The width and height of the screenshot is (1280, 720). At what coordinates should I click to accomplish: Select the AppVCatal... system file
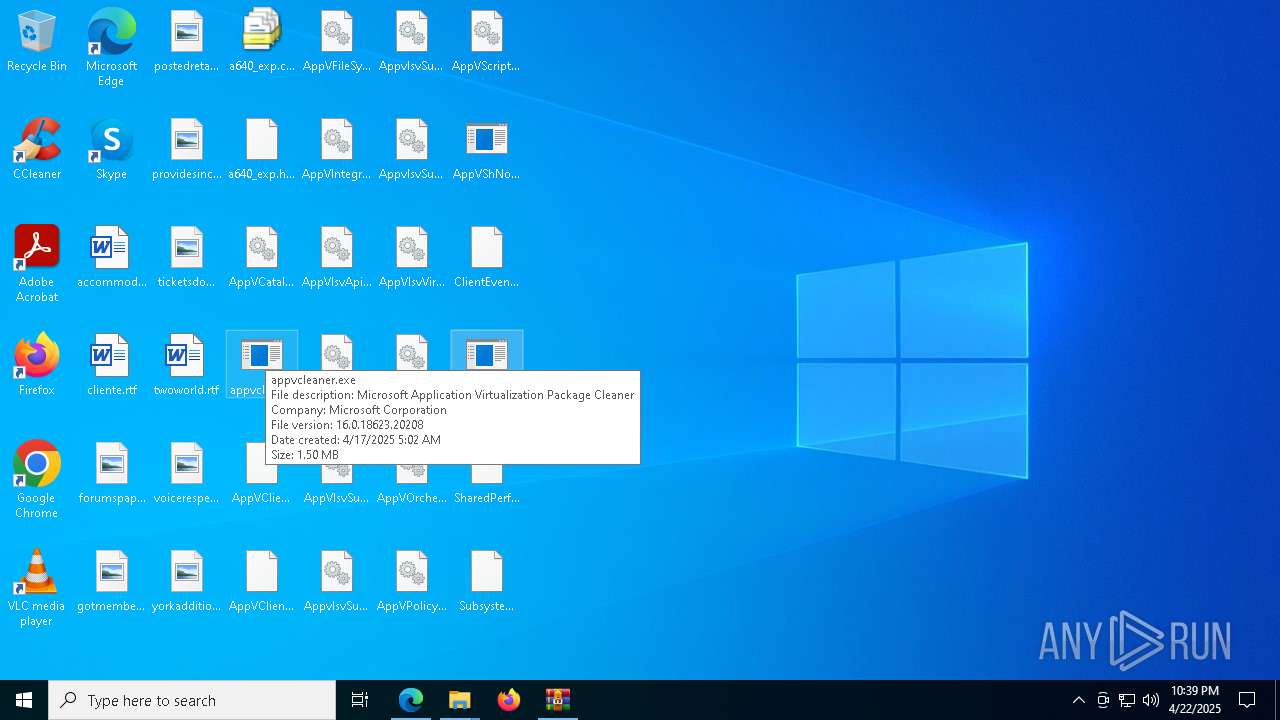(262, 258)
